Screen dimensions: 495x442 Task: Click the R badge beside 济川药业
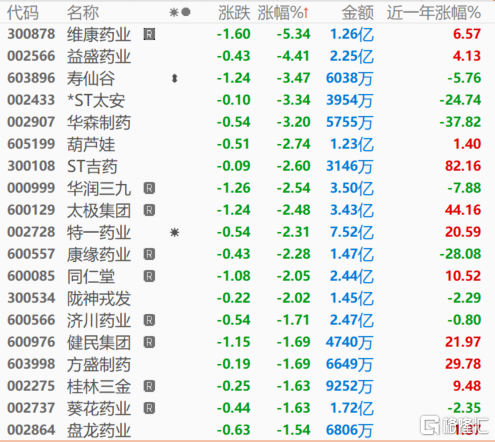pos(149,320)
